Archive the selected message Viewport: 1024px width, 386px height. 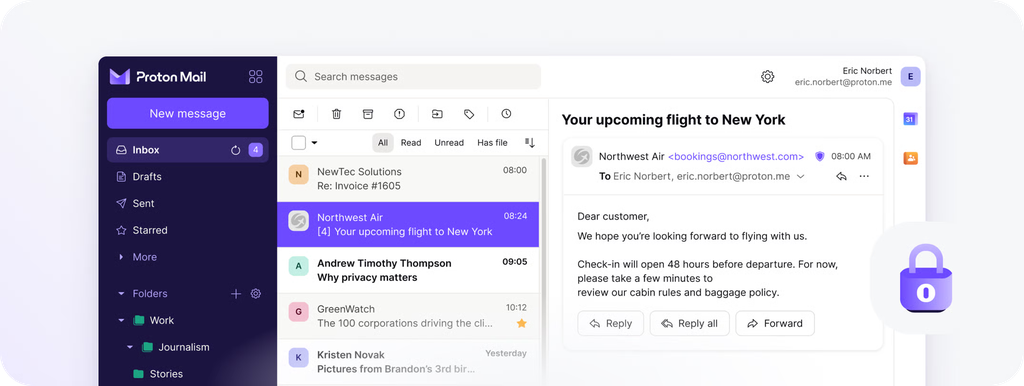point(368,114)
